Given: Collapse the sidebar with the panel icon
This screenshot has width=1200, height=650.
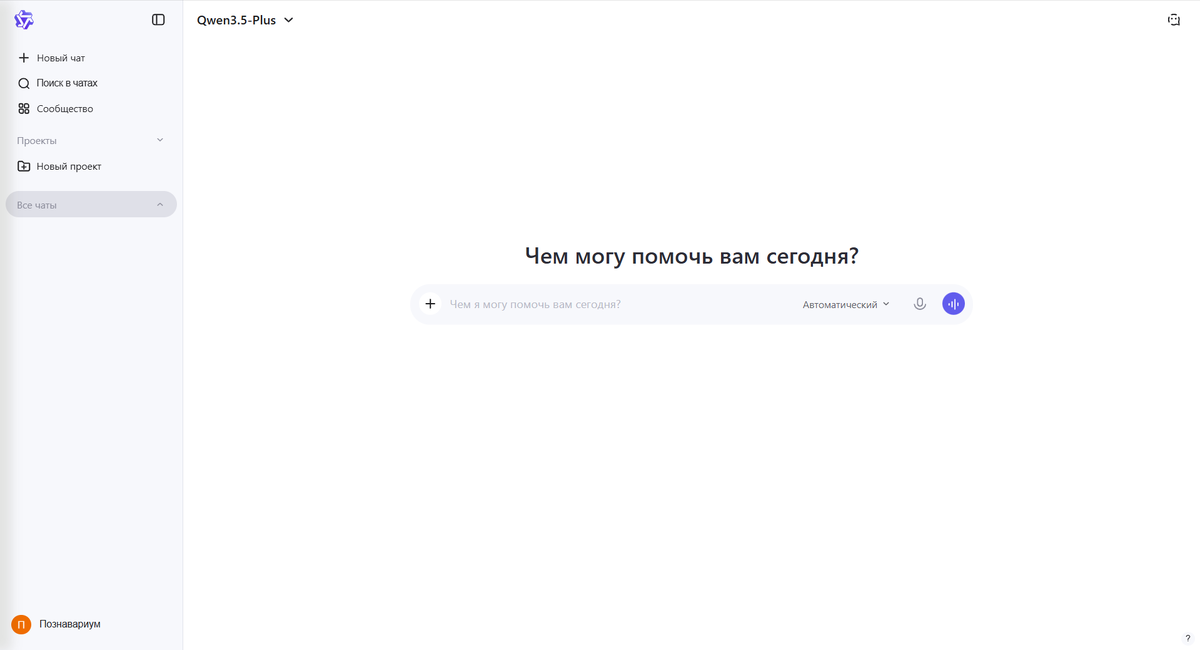Looking at the screenshot, I should (x=158, y=19).
